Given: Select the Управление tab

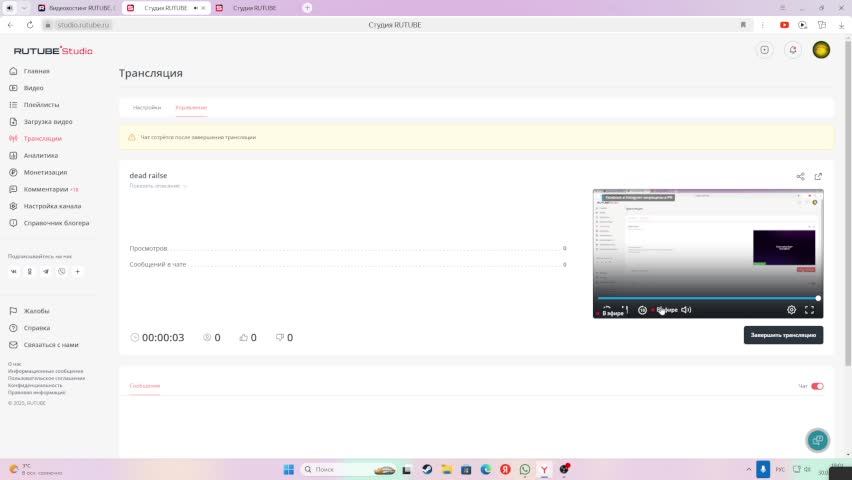Looking at the screenshot, I should click(x=191, y=108).
